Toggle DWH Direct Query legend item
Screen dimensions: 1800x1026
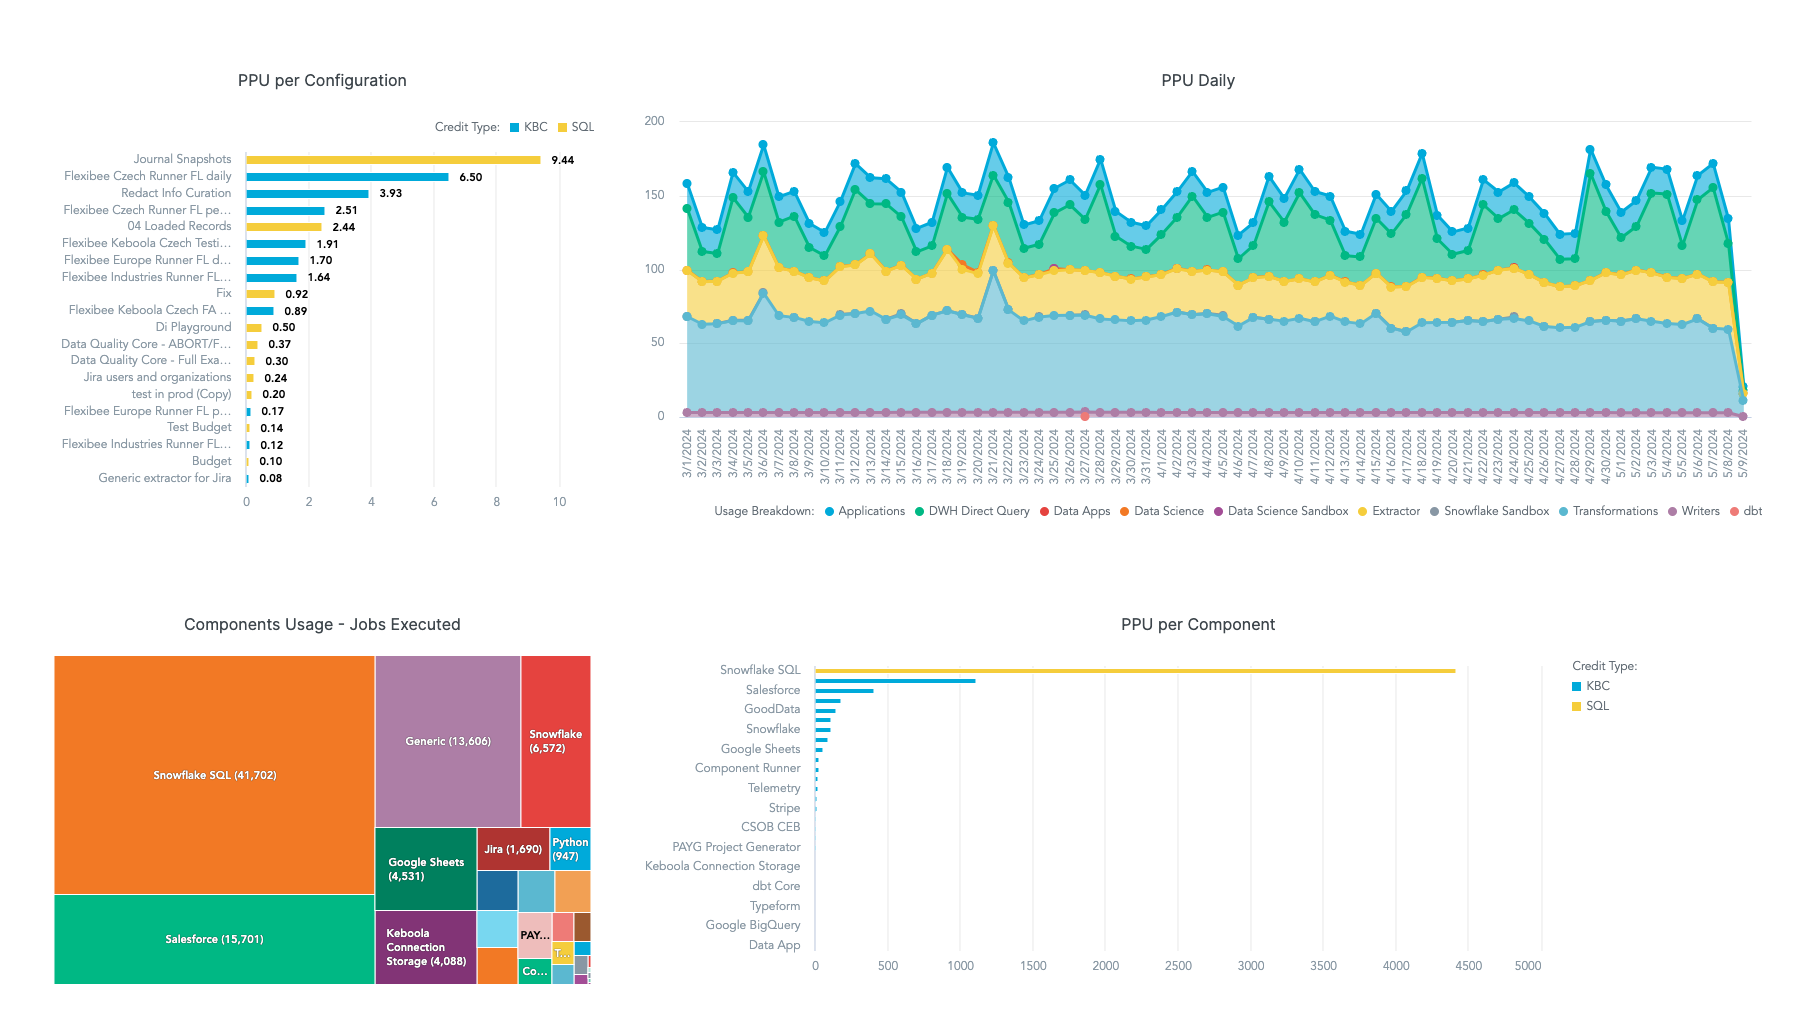pyautogui.click(x=972, y=511)
